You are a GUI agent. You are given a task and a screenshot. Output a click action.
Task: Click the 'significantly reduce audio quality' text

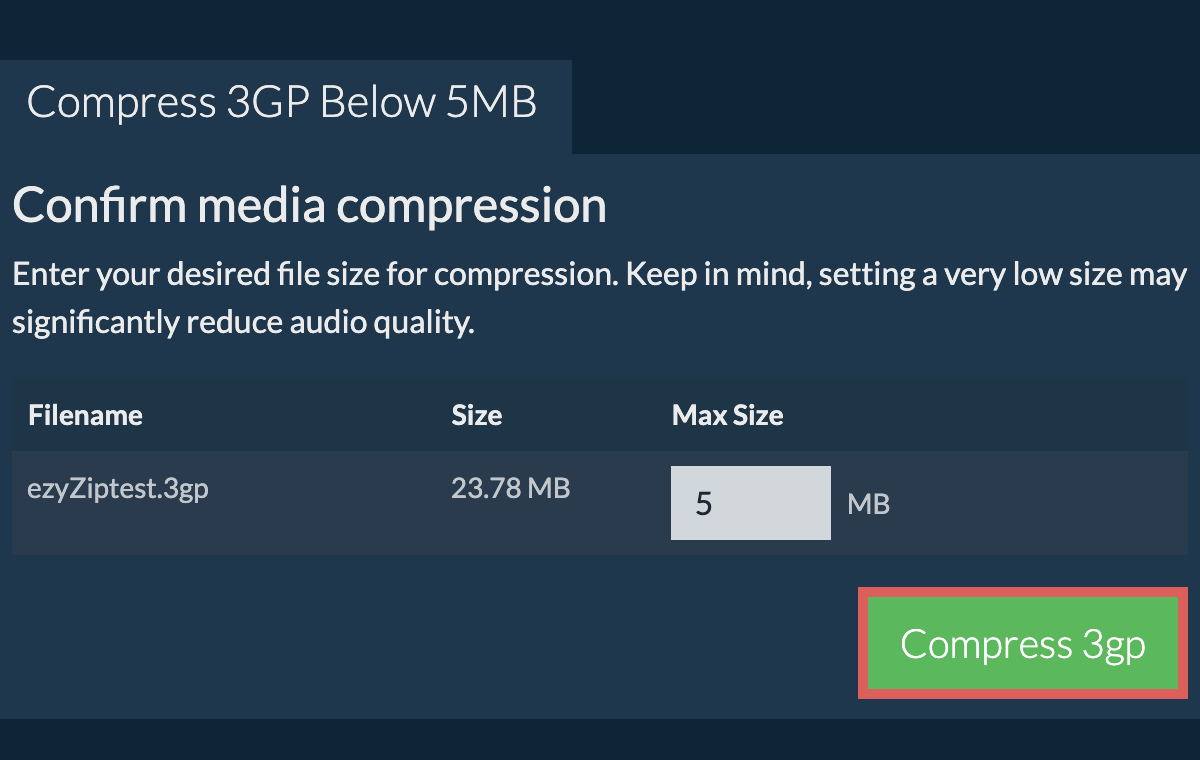pos(242,323)
